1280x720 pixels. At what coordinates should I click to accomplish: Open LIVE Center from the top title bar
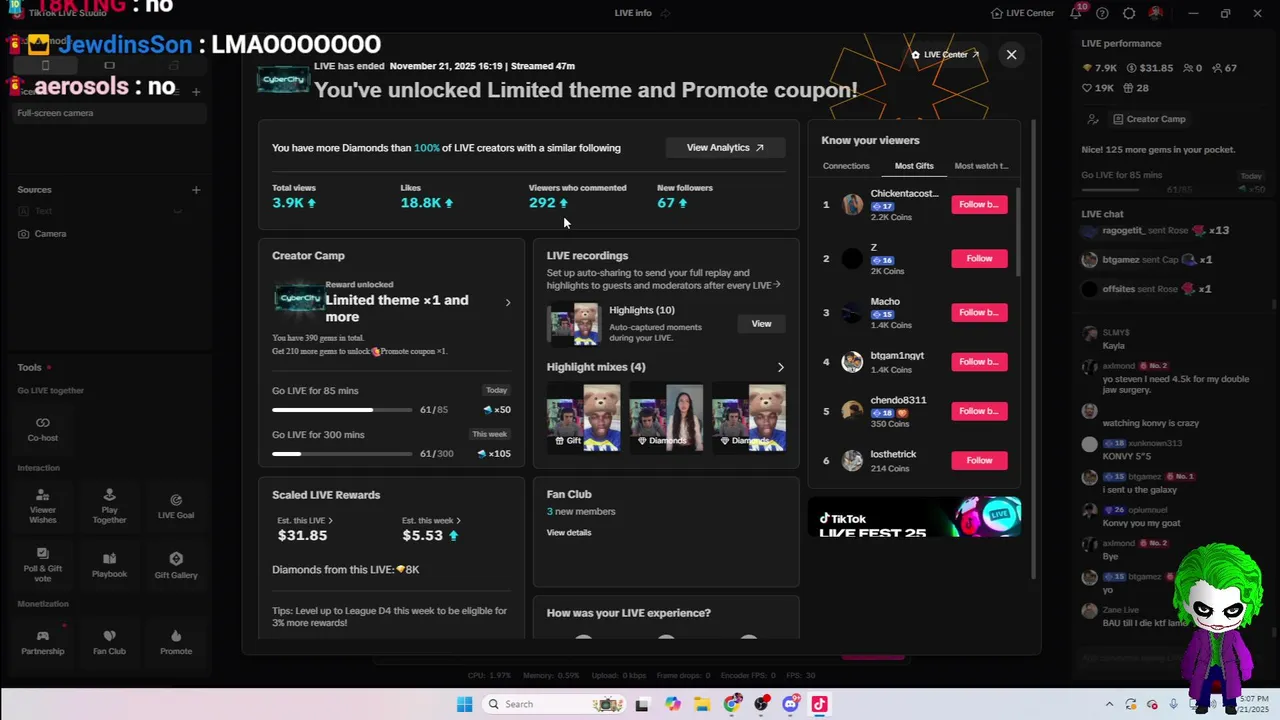pos(1022,13)
